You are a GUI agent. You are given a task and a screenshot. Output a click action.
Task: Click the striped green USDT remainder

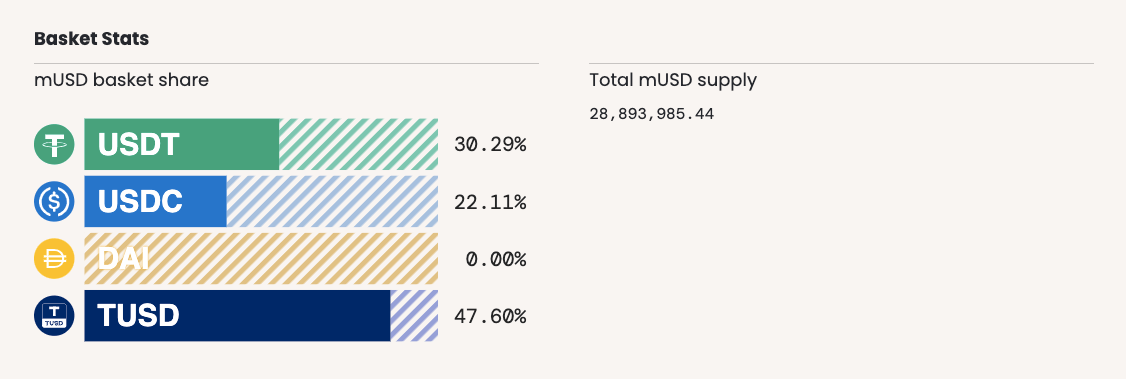click(x=358, y=144)
